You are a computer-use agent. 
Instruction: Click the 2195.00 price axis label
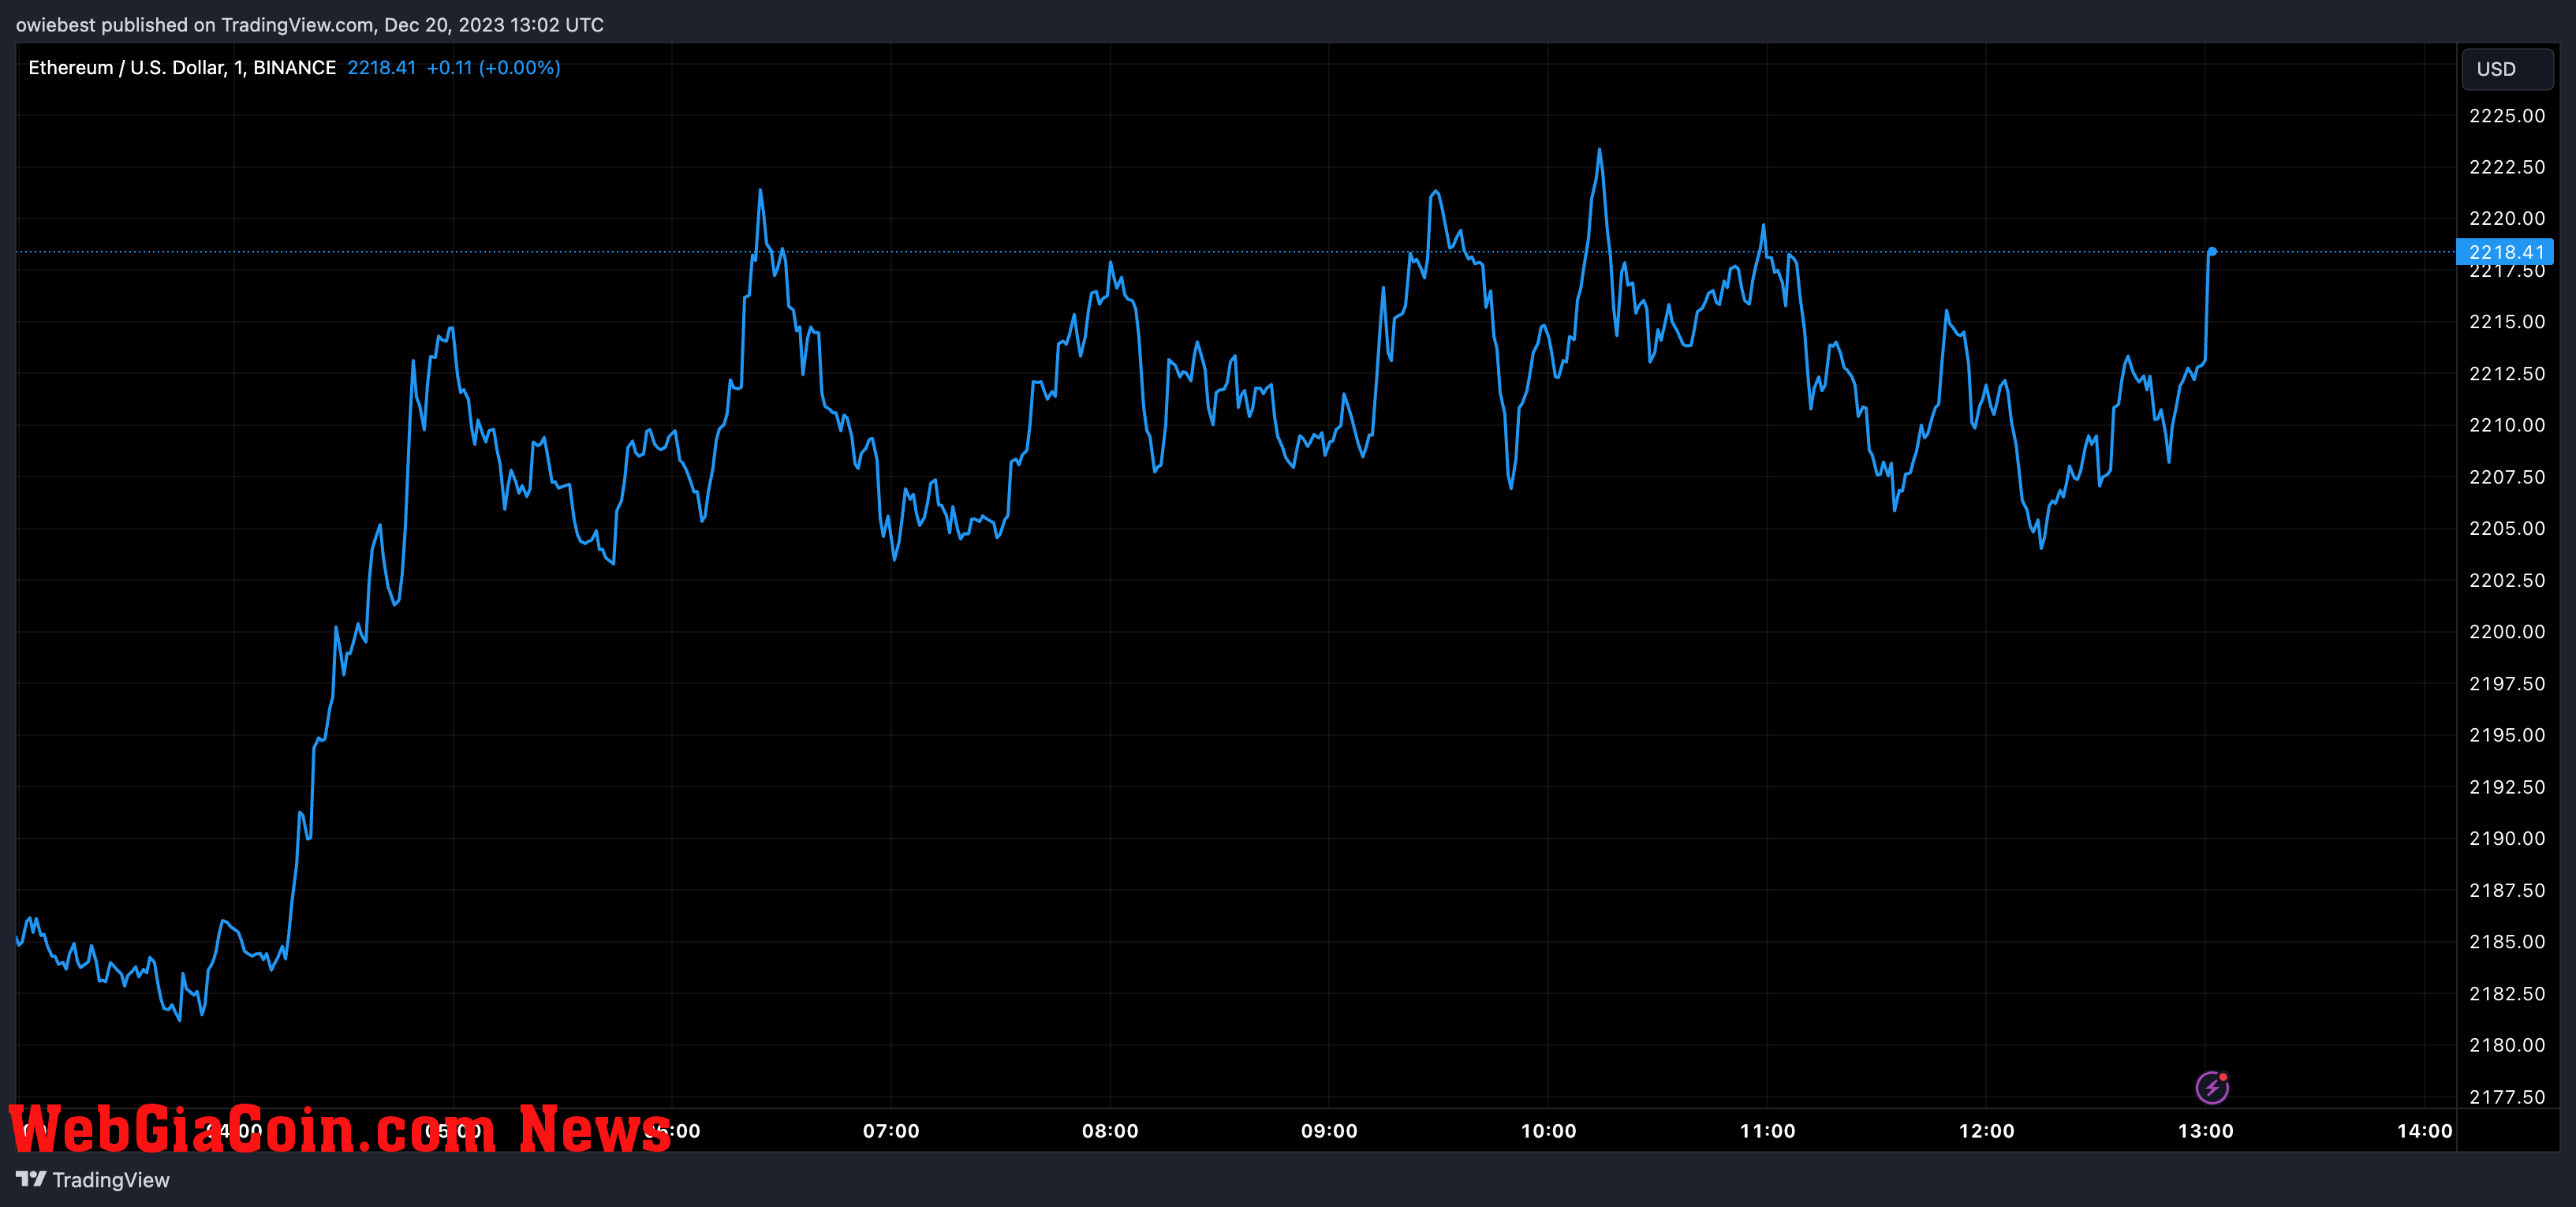pos(2507,735)
